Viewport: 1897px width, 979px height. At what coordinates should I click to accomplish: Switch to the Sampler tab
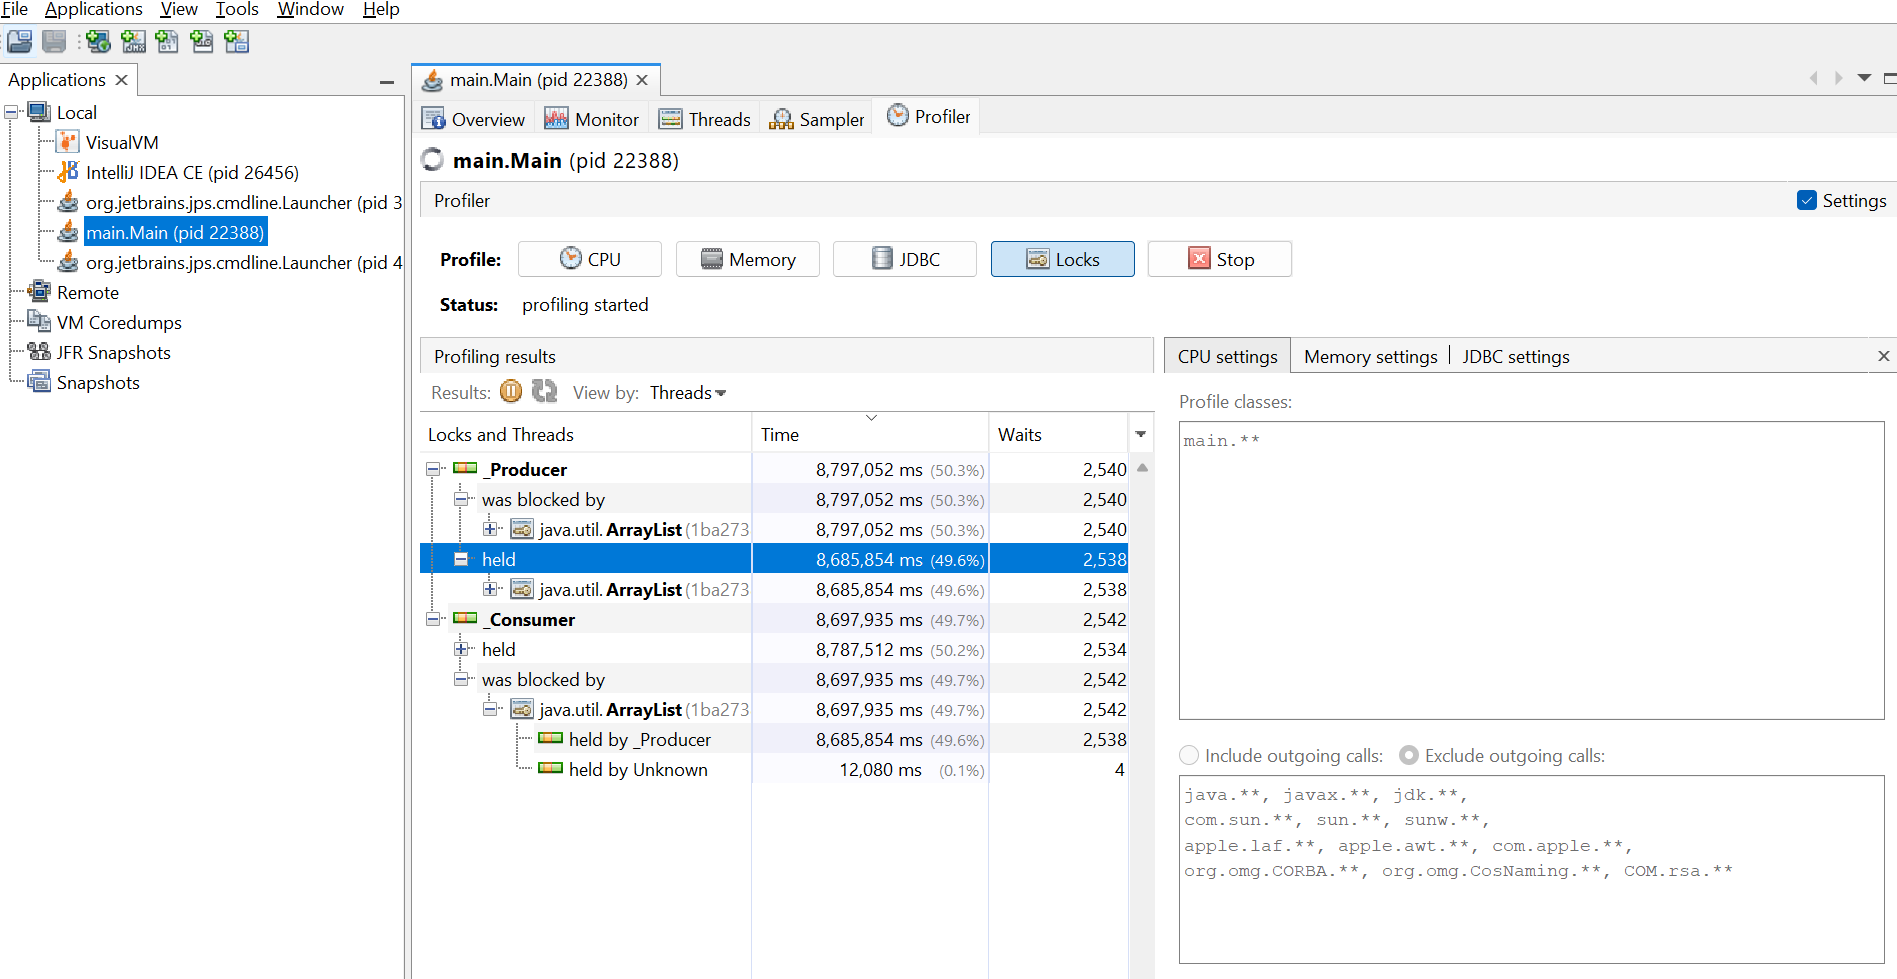[817, 119]
